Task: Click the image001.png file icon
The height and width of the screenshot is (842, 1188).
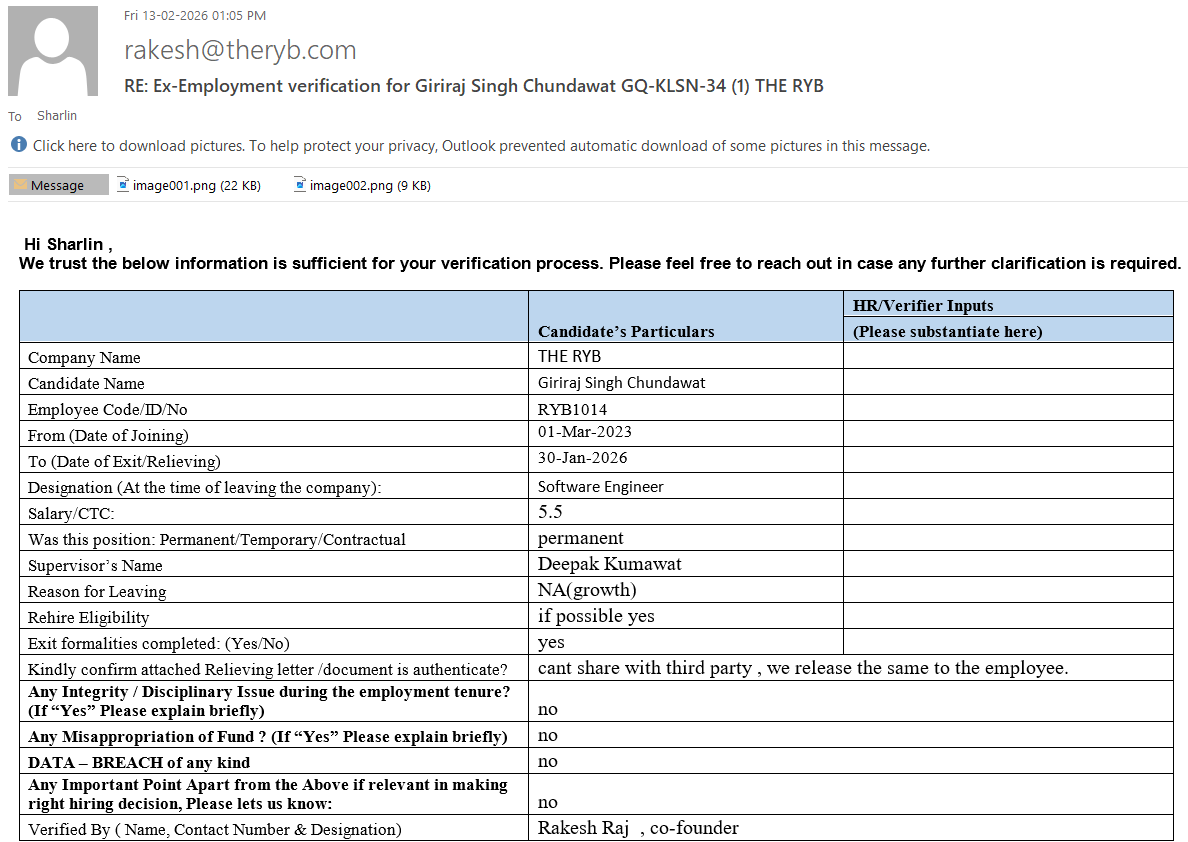Action: pyautogui.click(x=123, y=184)
